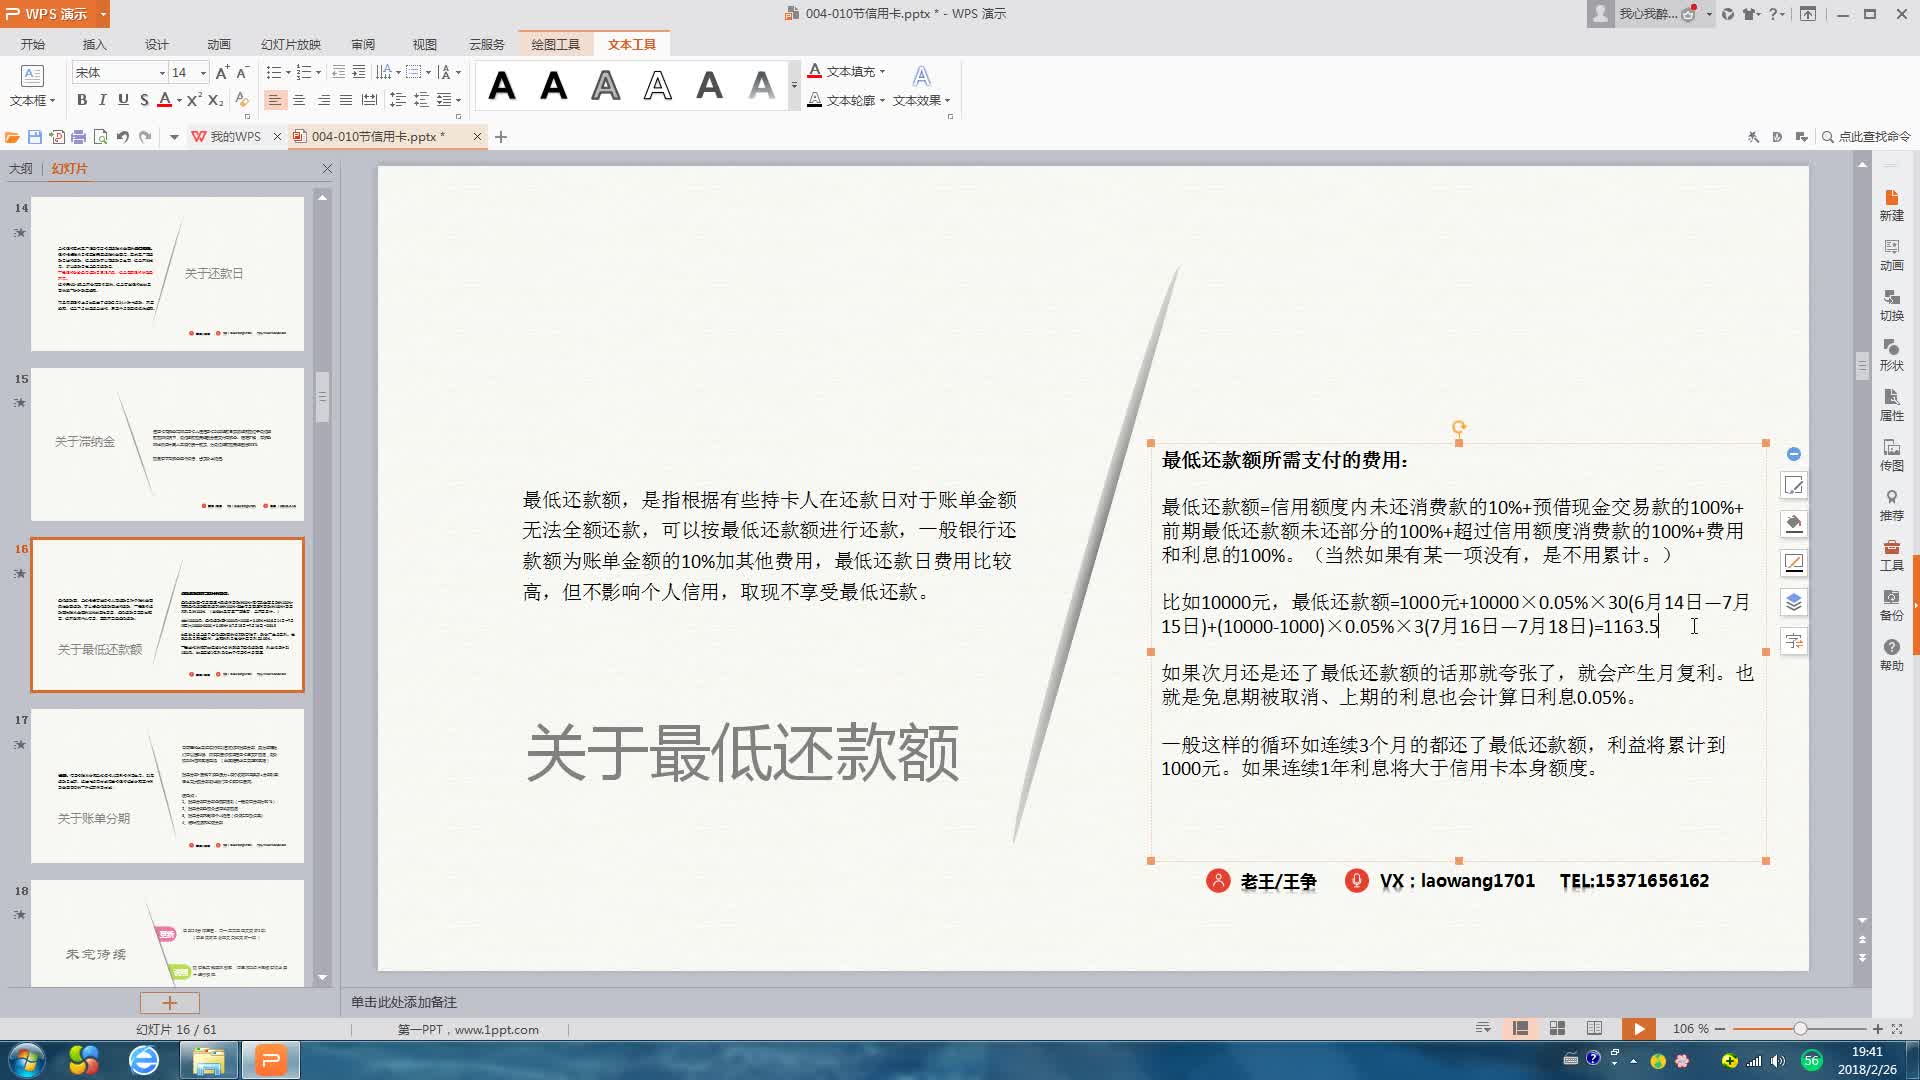This screenshot has width=1920, height=1080.
Task: Click the zoom slider handle
Action: pos(1800,1028)
